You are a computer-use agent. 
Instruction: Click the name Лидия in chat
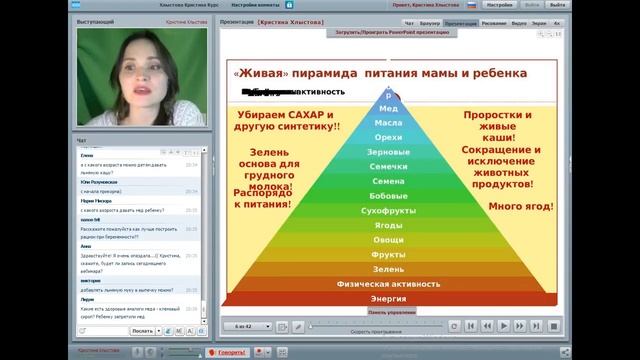(x=87, y=300)
